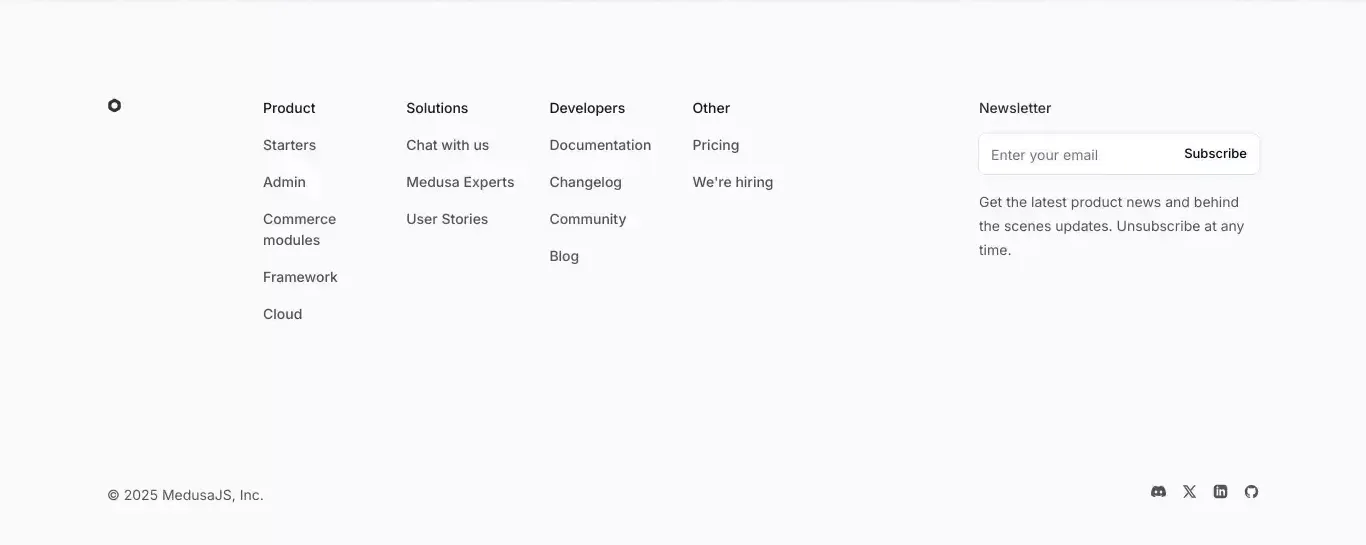The image size is (1366, 545).
Task: View User Stories link
Action: pyautogui.click(x=447, y=219)
